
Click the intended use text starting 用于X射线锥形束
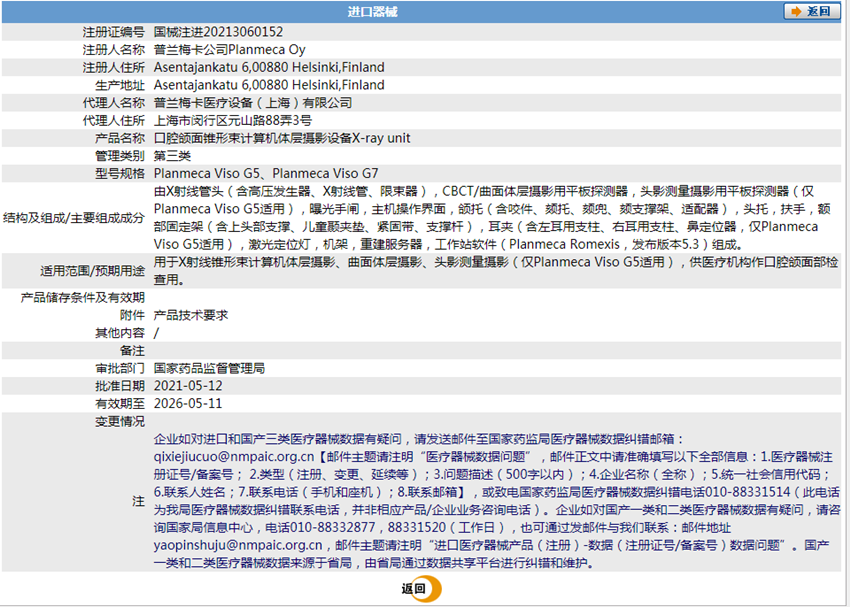pyautogui.click(x=496, y=270)
